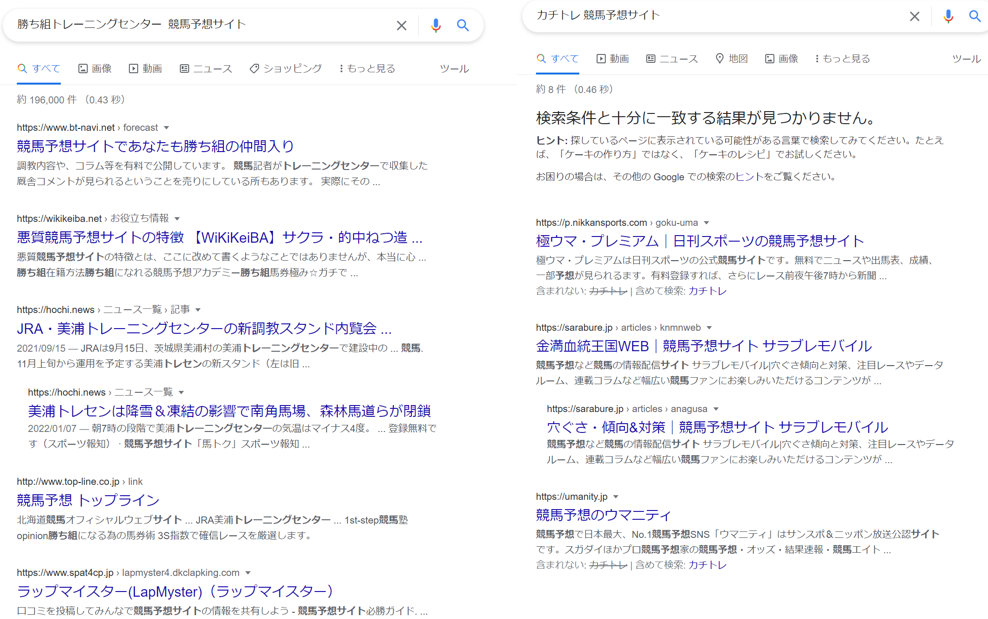Expand the arrow next to p.nikkansports.com › goku-uma
The width and height of the screenshot is (988, 619).
coord(706,223)
